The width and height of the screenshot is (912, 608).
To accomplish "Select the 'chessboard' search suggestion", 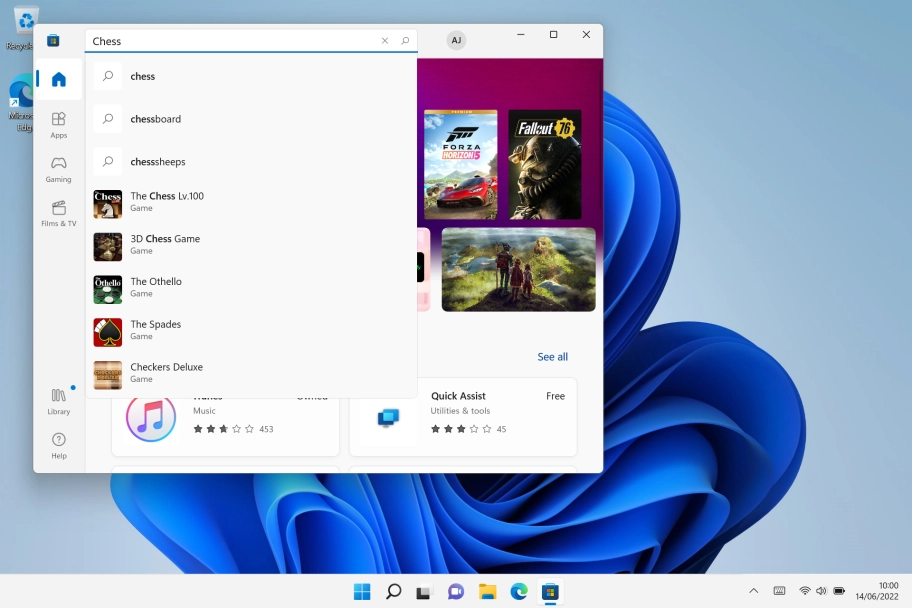I will click(155, 119).
